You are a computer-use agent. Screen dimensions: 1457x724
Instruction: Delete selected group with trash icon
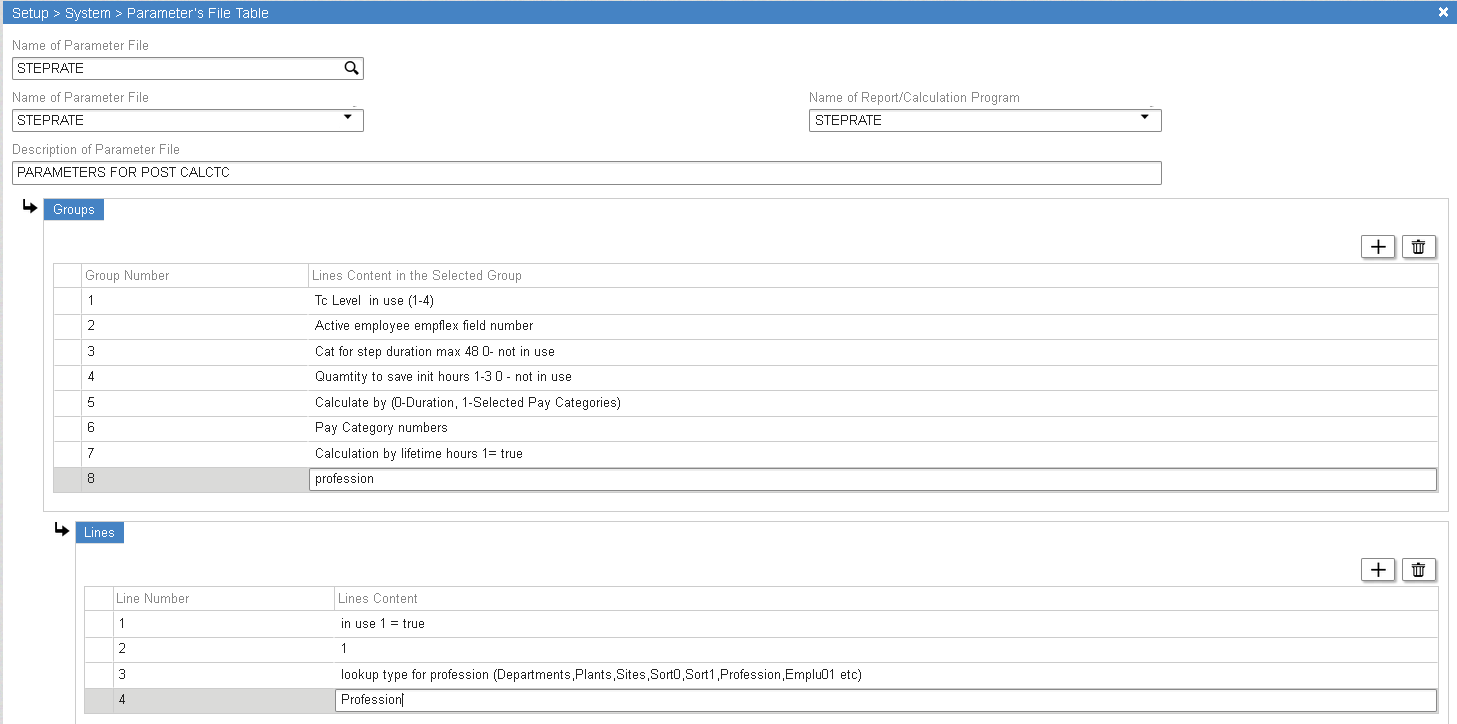(x=1419, y=247)
